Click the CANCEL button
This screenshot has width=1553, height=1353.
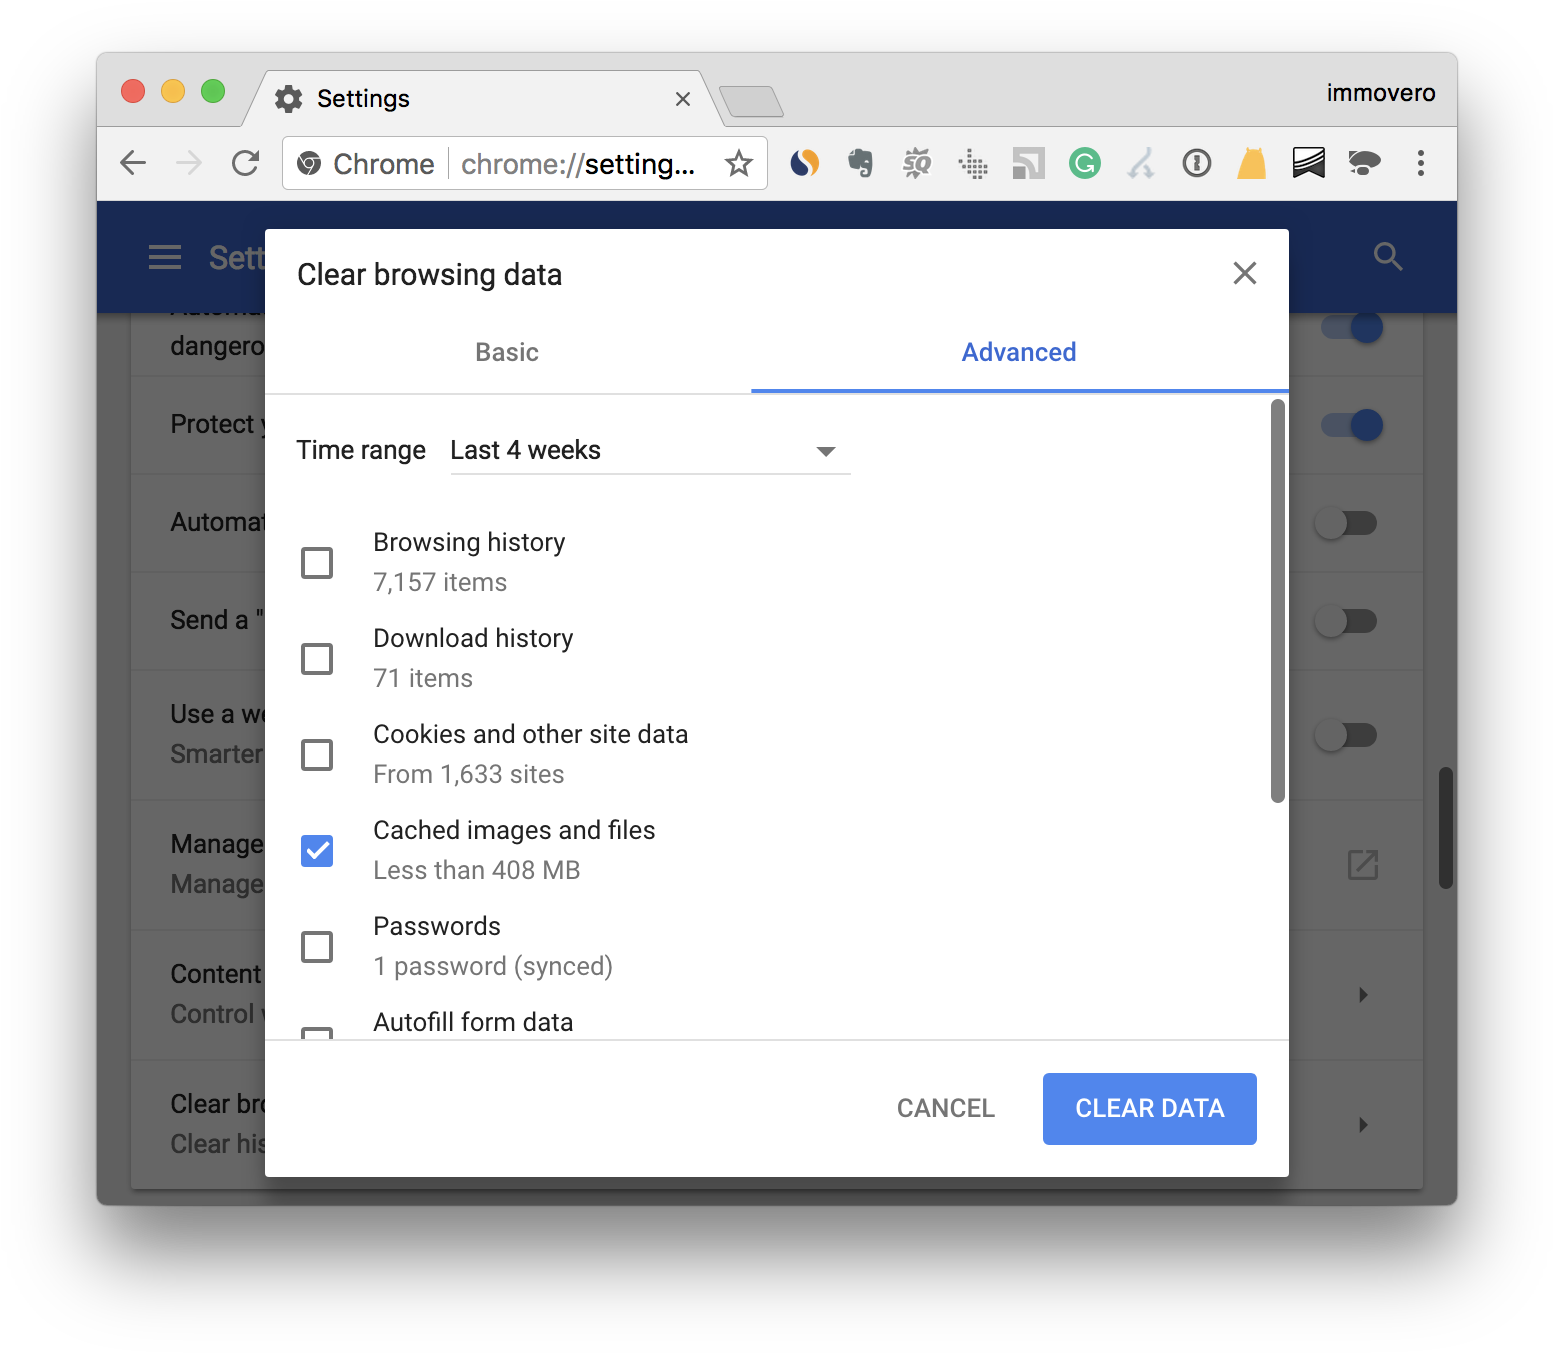tap(945, 1108)
